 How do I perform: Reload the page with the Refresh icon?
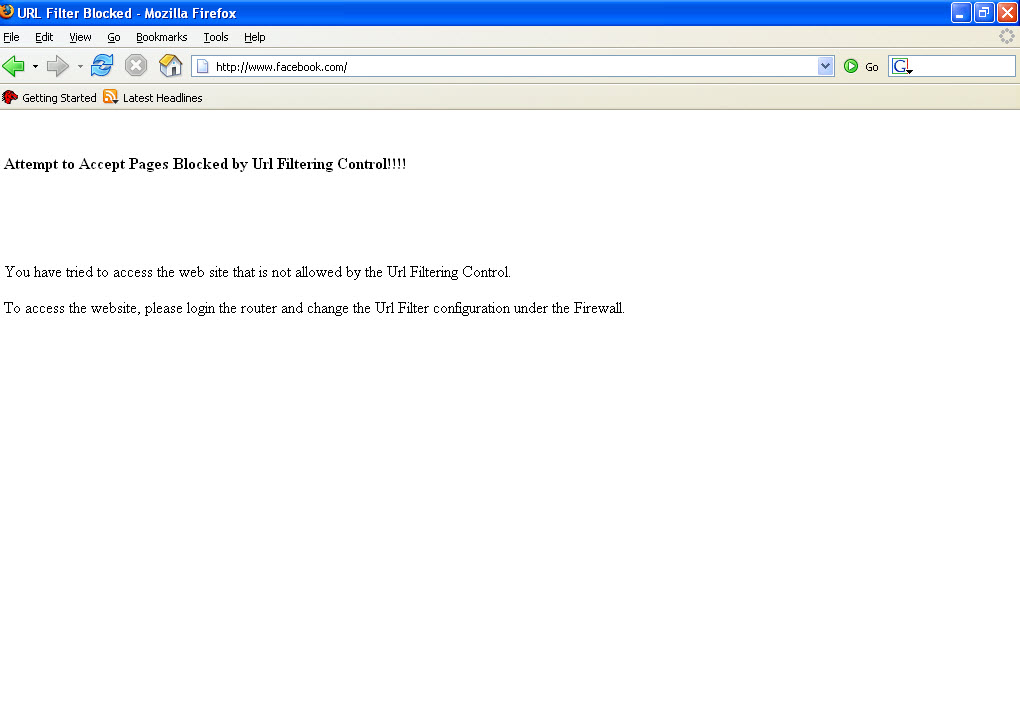coord(102,66)
